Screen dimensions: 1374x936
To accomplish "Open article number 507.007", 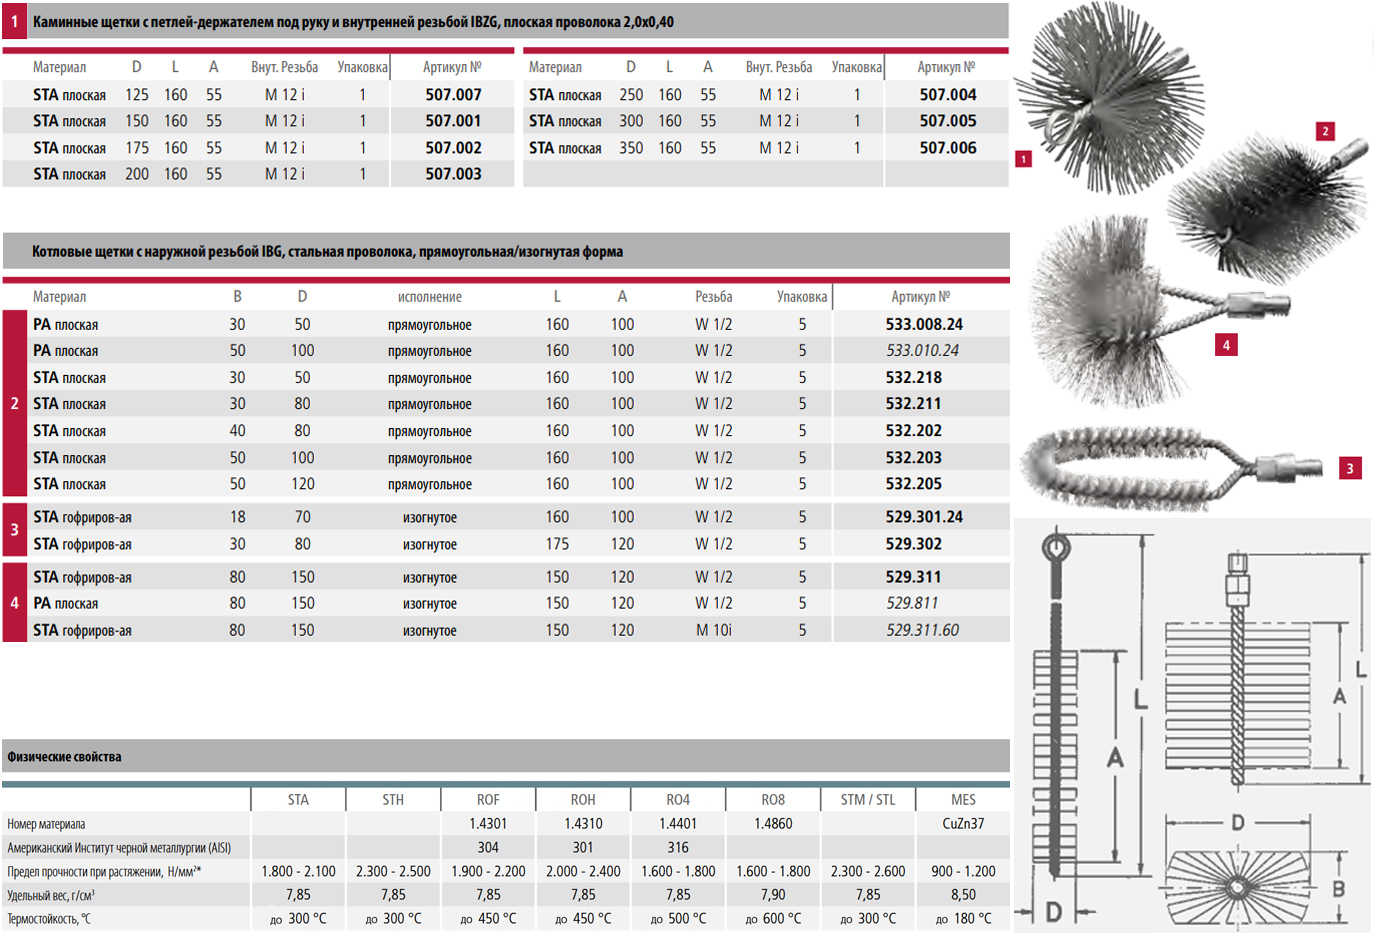I will coord(453,95).
